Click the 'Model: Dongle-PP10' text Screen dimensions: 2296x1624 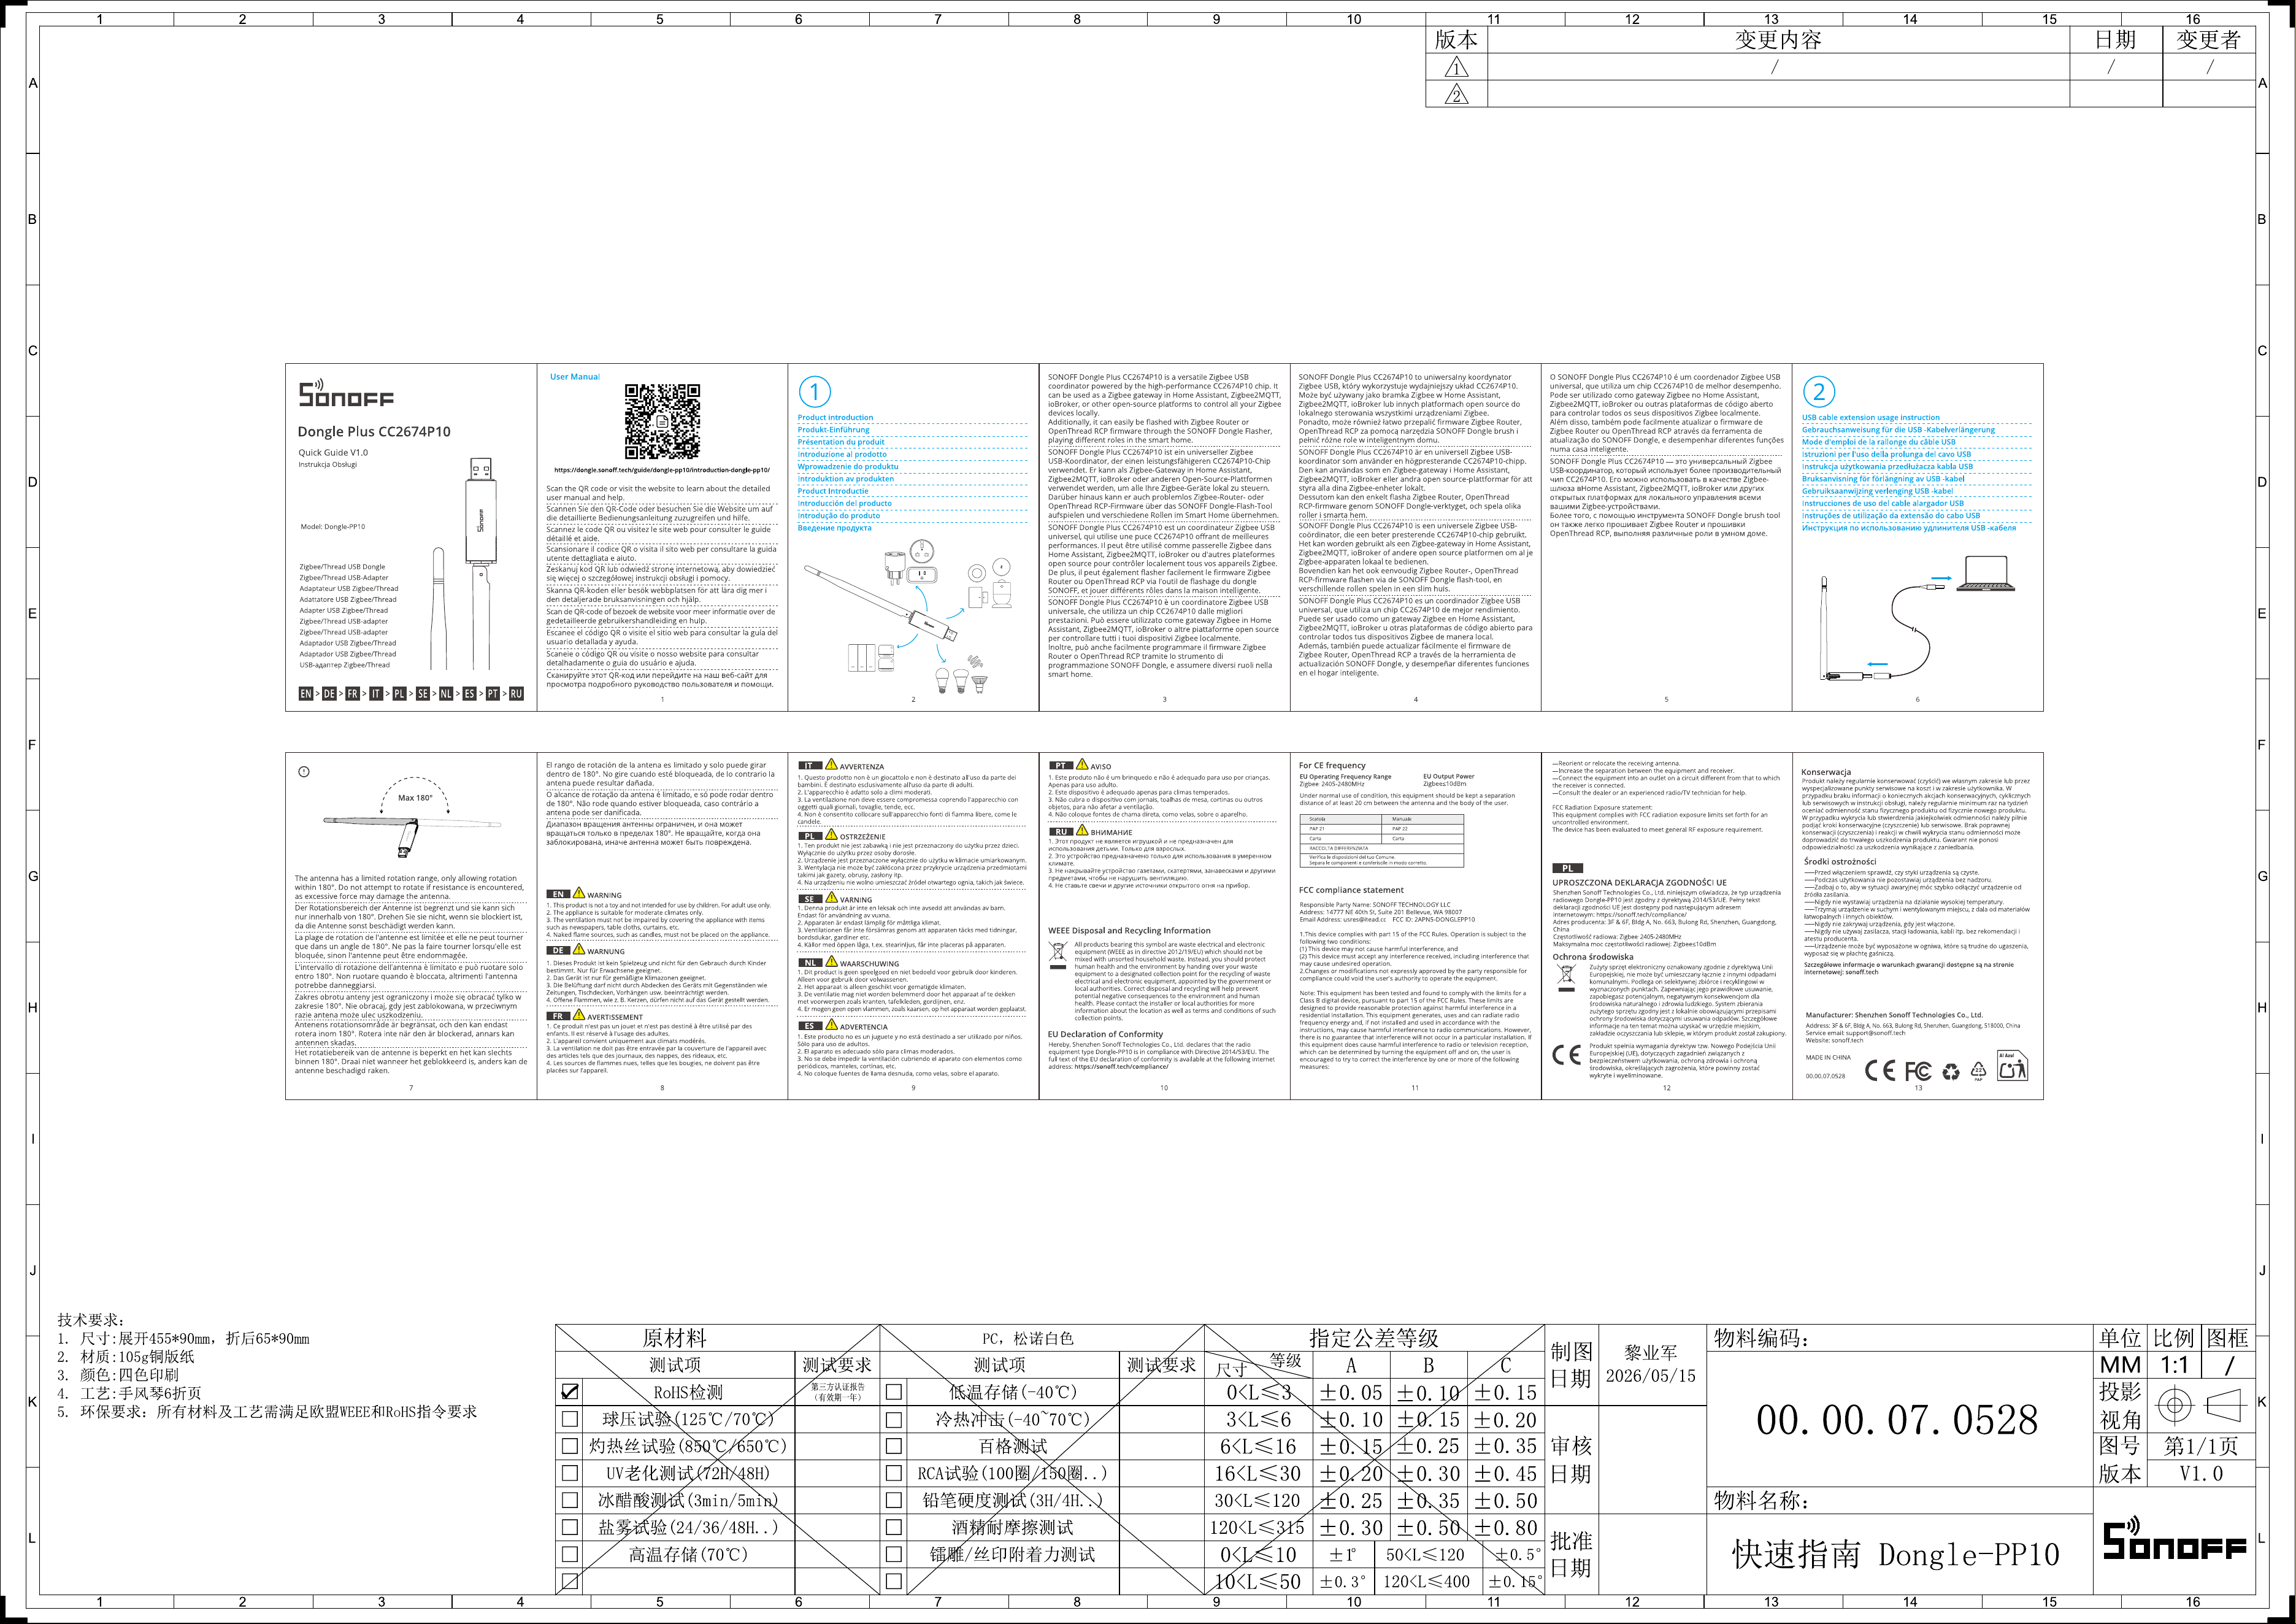(333, 527)
